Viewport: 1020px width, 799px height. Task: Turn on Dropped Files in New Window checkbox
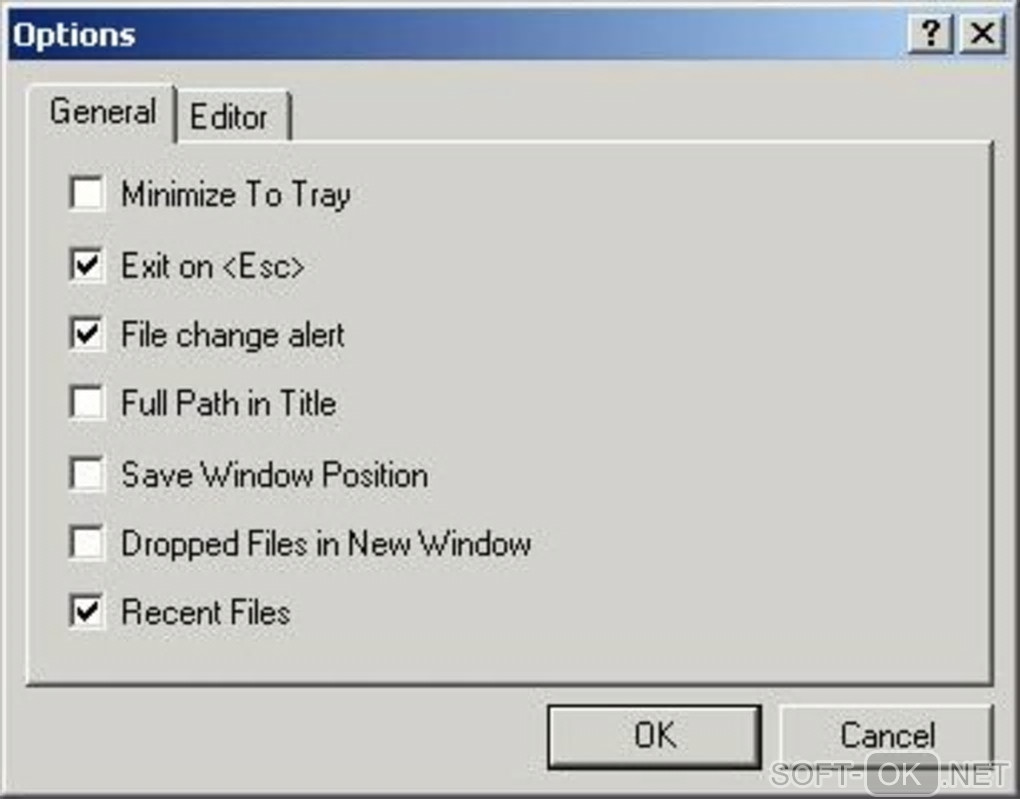(x=87, y=543)
